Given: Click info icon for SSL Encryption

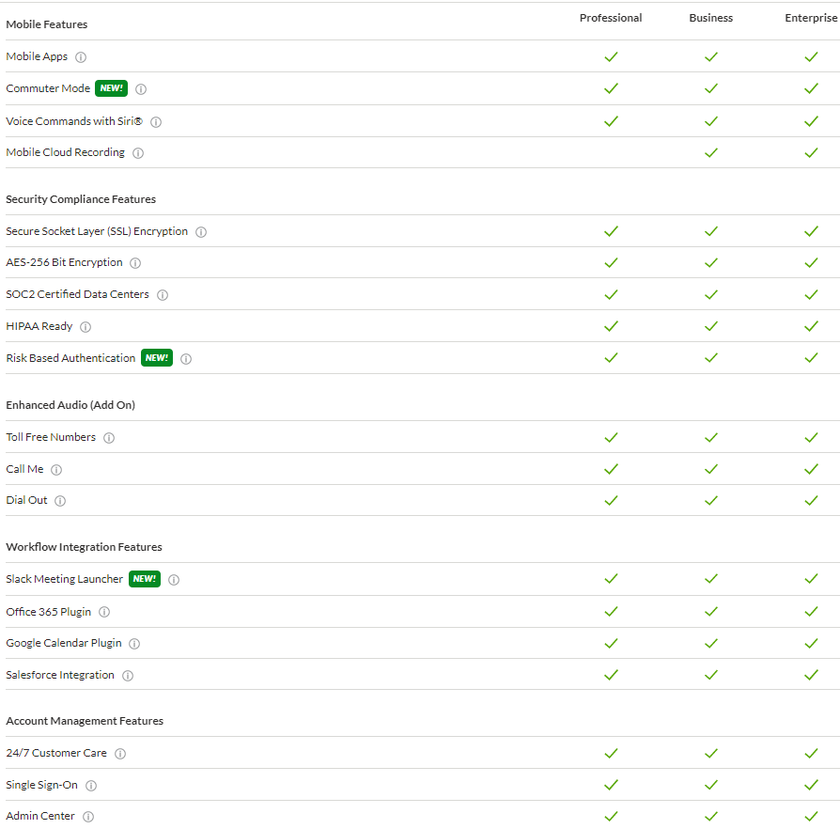Looking at the screenshot, I should 201,232.
